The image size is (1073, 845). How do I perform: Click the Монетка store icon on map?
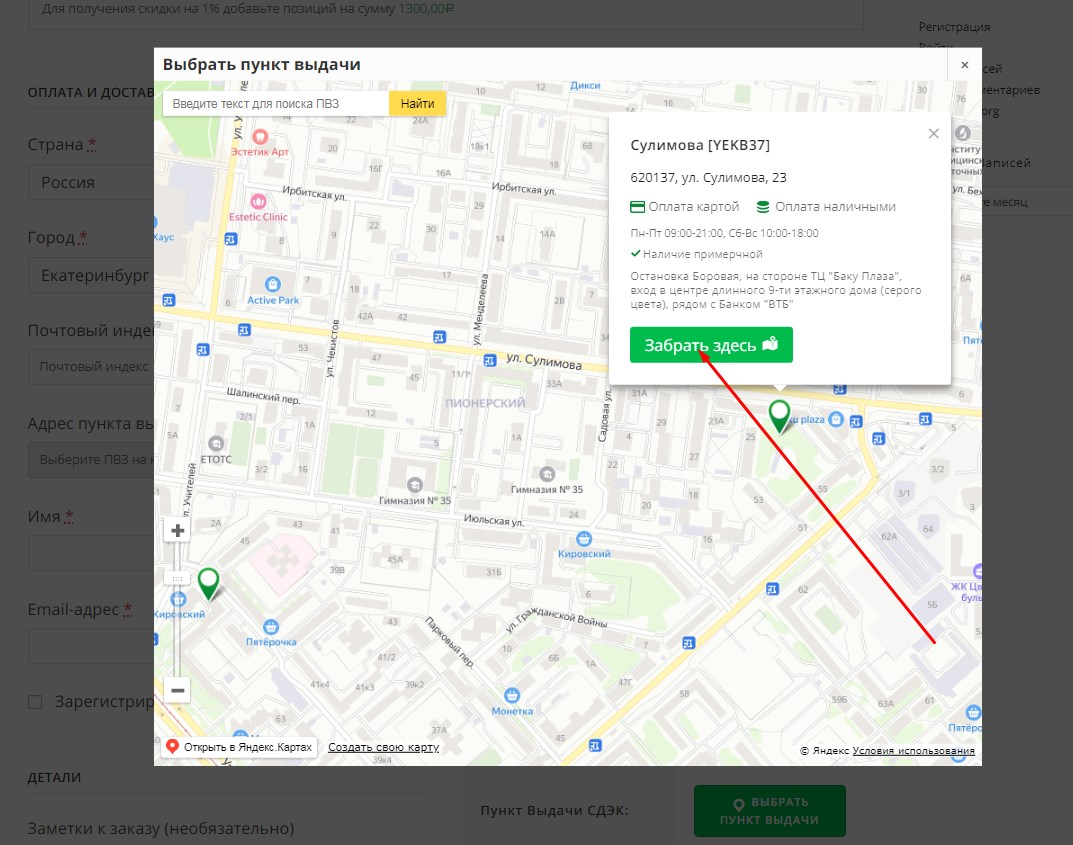[x=512, y=696]
